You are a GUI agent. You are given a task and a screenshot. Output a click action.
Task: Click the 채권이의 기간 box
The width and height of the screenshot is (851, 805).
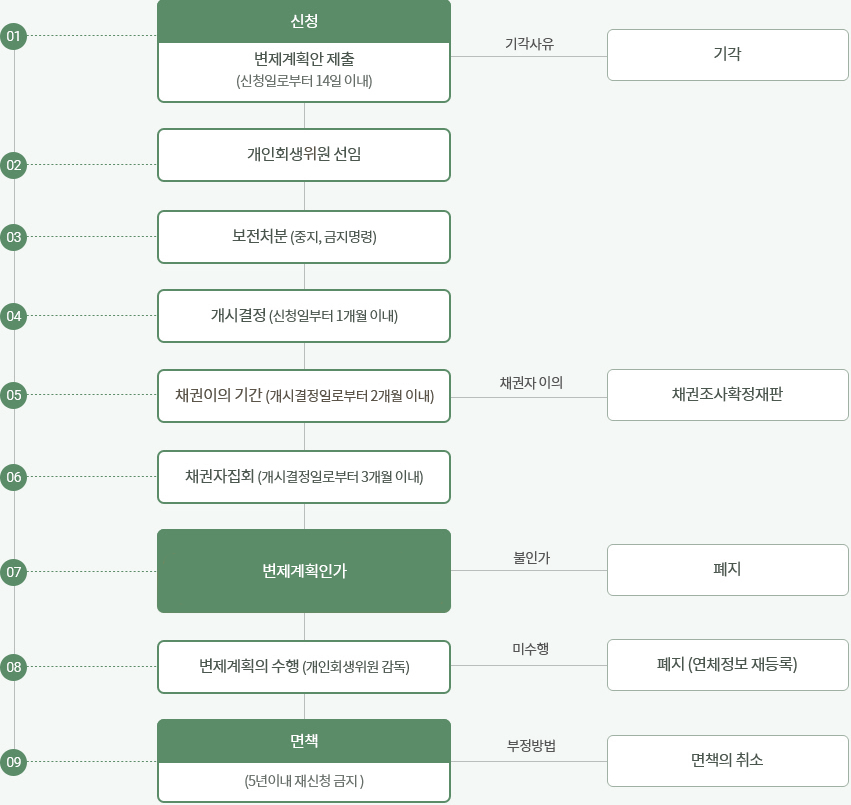click(x=304, y=396)
